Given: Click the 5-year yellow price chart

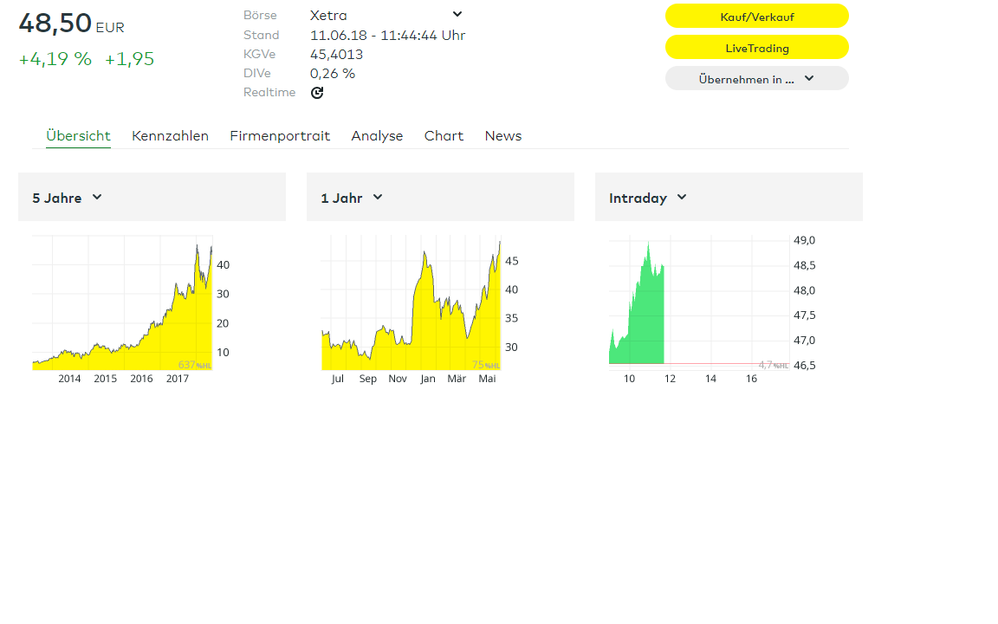Looking at the screenshot, I should (x=122, y=305).
